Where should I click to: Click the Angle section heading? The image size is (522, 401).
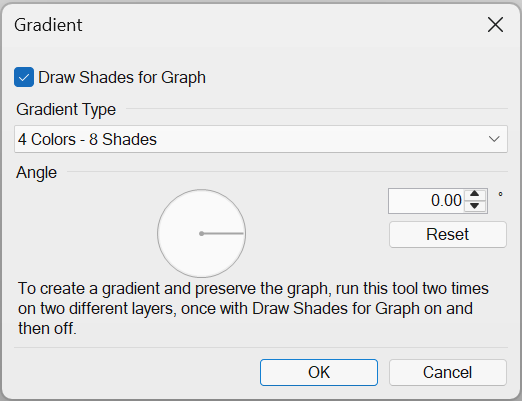[x=37, y=173]
